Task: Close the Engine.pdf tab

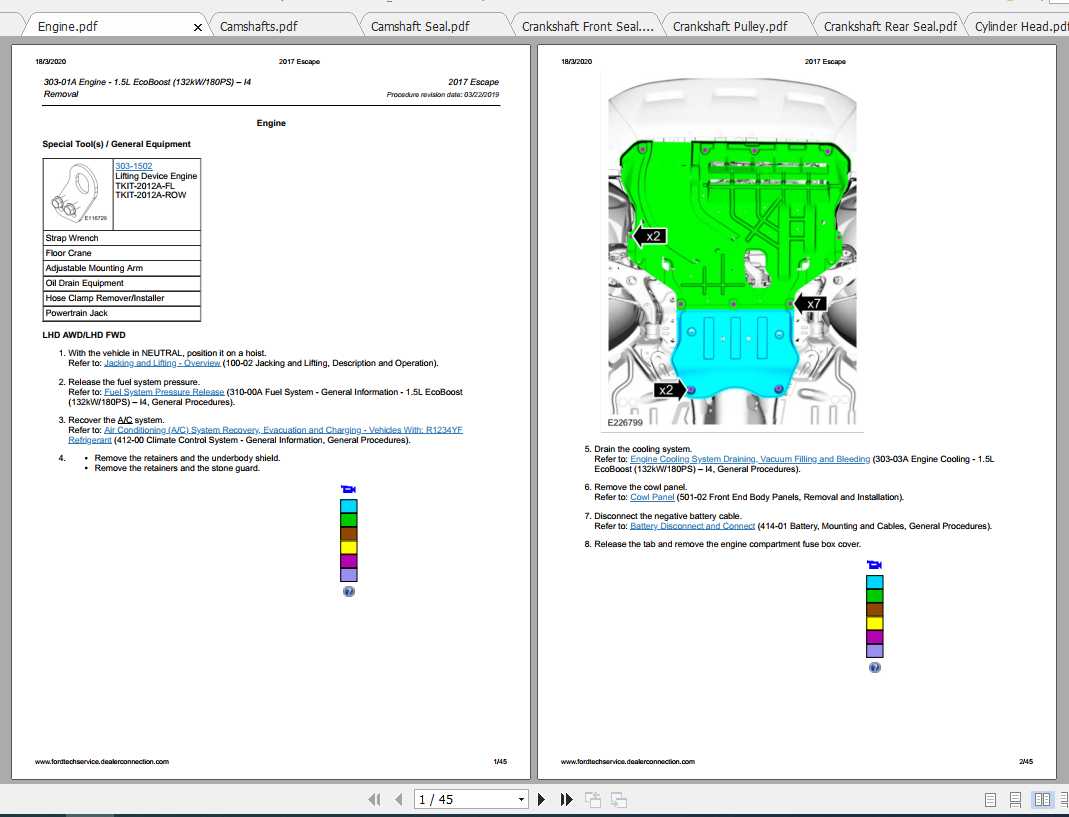Action: point(198,27)
